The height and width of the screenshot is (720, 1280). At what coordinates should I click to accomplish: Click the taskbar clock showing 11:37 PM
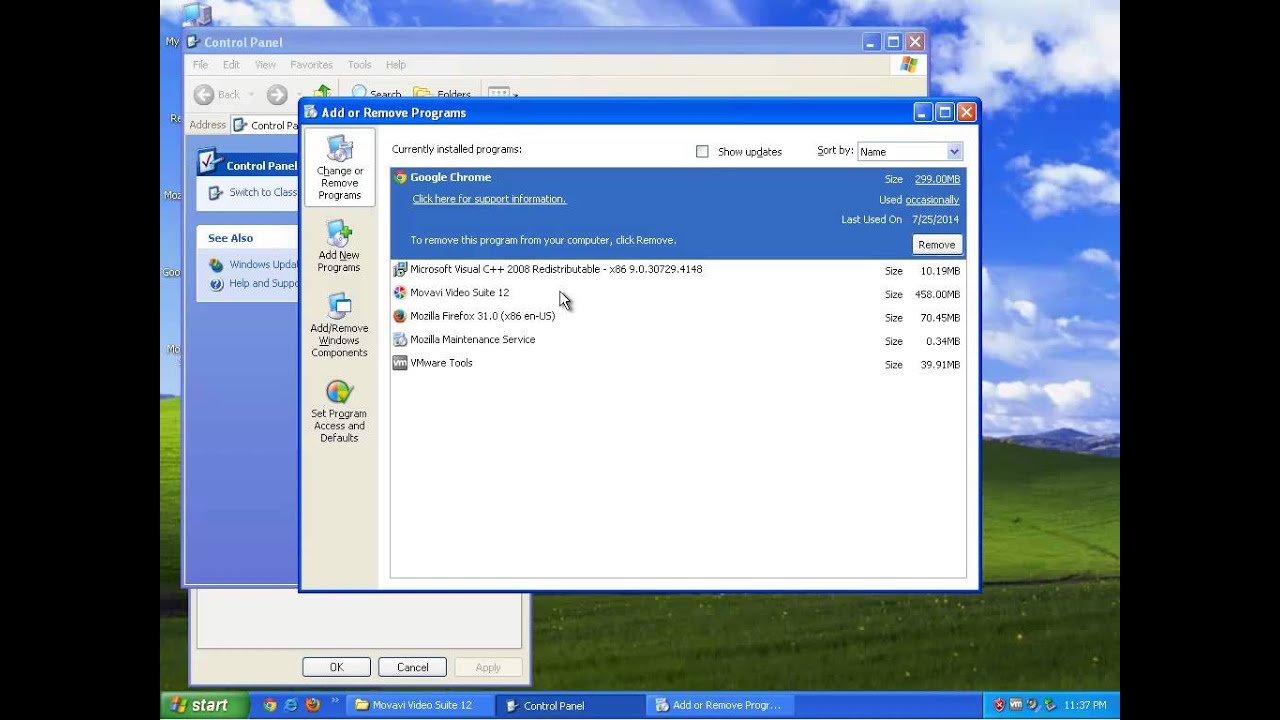coord(1085,705)
